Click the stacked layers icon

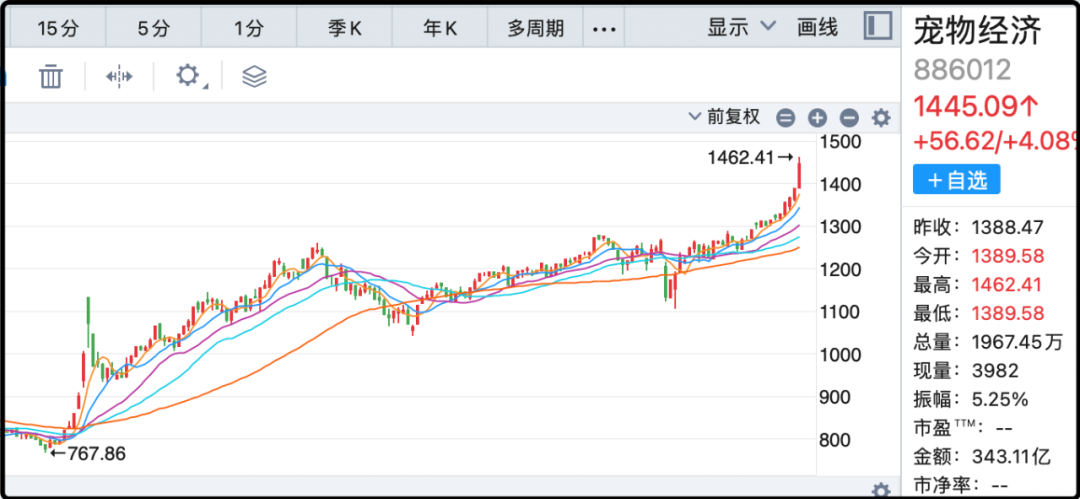[x=254, y=76]
